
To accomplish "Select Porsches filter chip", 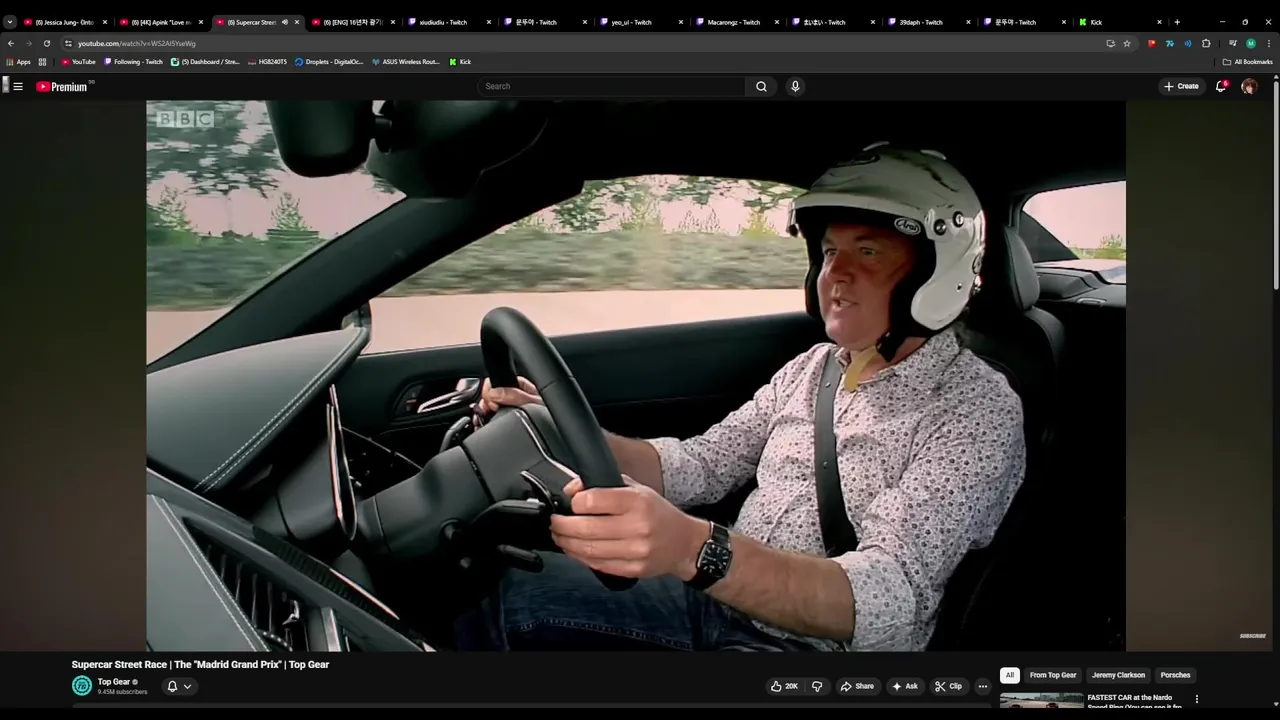I will click(1175, 675).
